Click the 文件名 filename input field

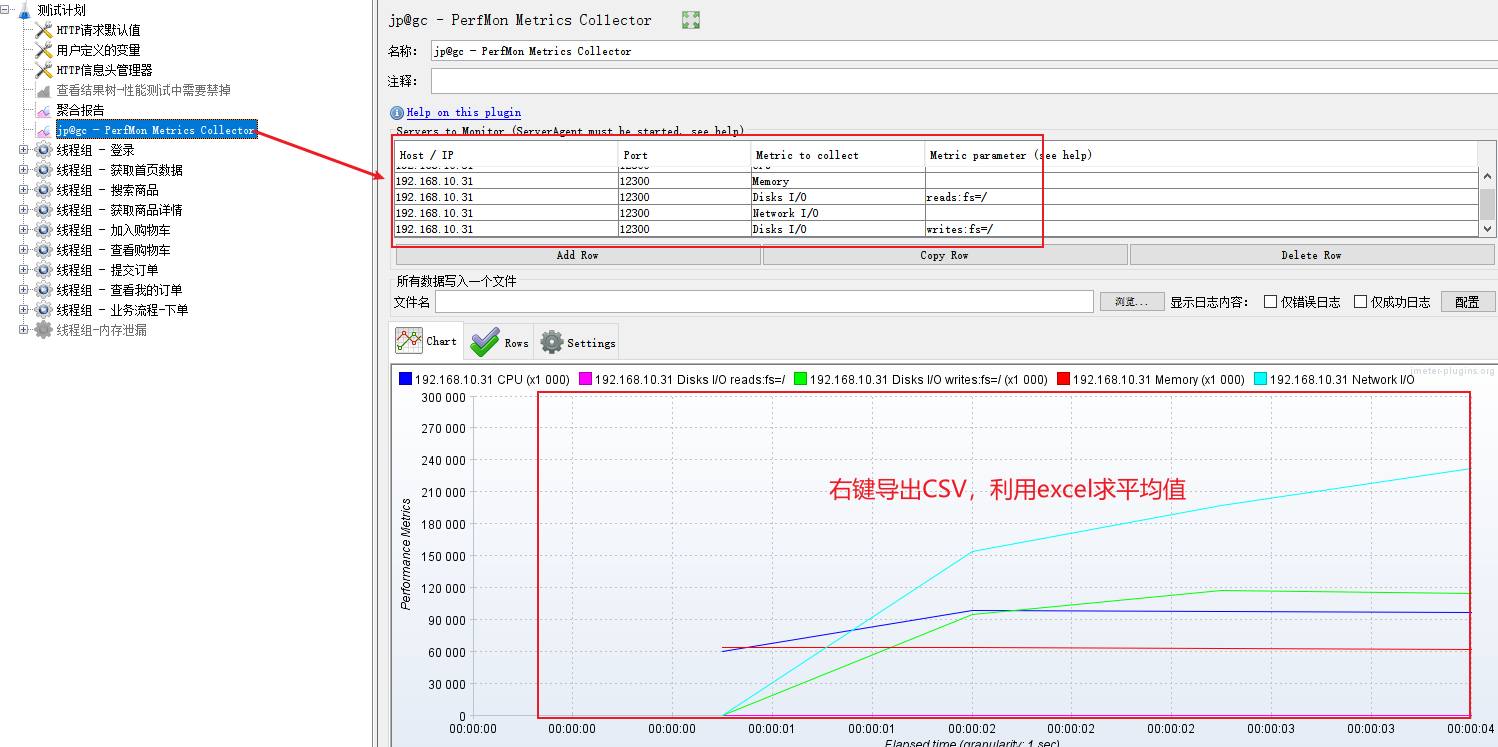tap(764, 302)
